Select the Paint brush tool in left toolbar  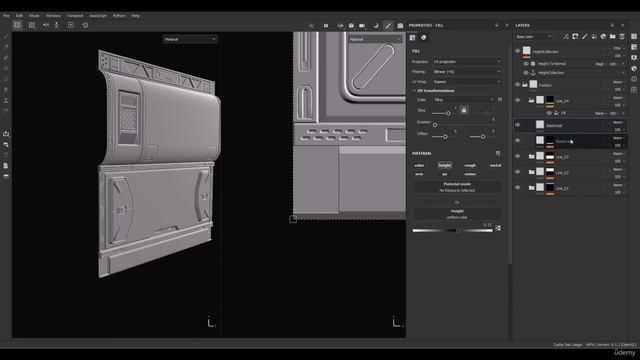[x=6, y=36]
